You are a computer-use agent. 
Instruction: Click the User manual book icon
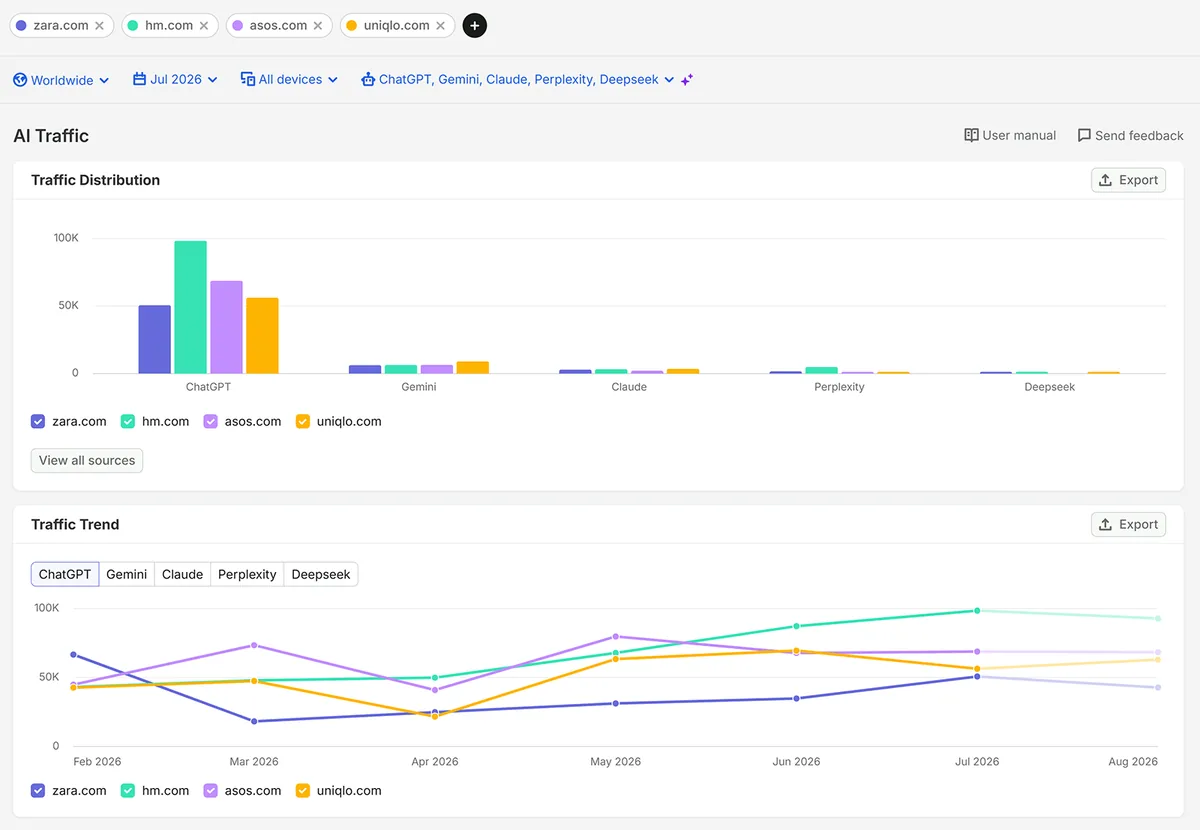pos(971,135)
